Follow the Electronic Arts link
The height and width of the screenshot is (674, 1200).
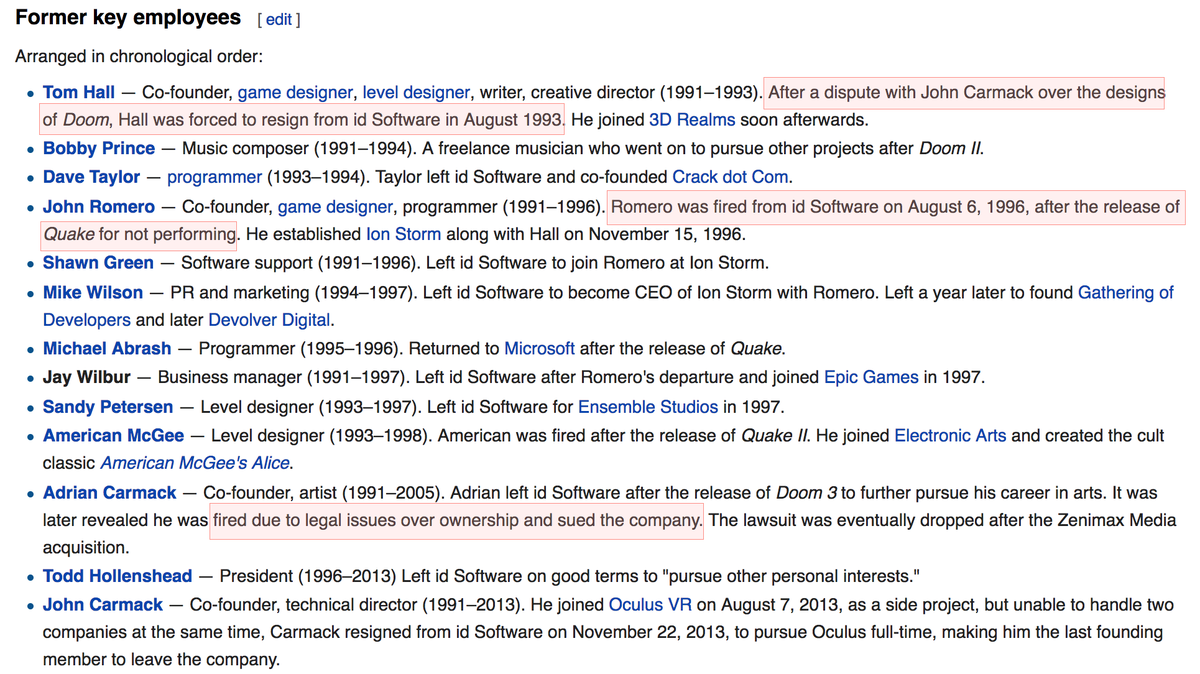pos(950,436)
